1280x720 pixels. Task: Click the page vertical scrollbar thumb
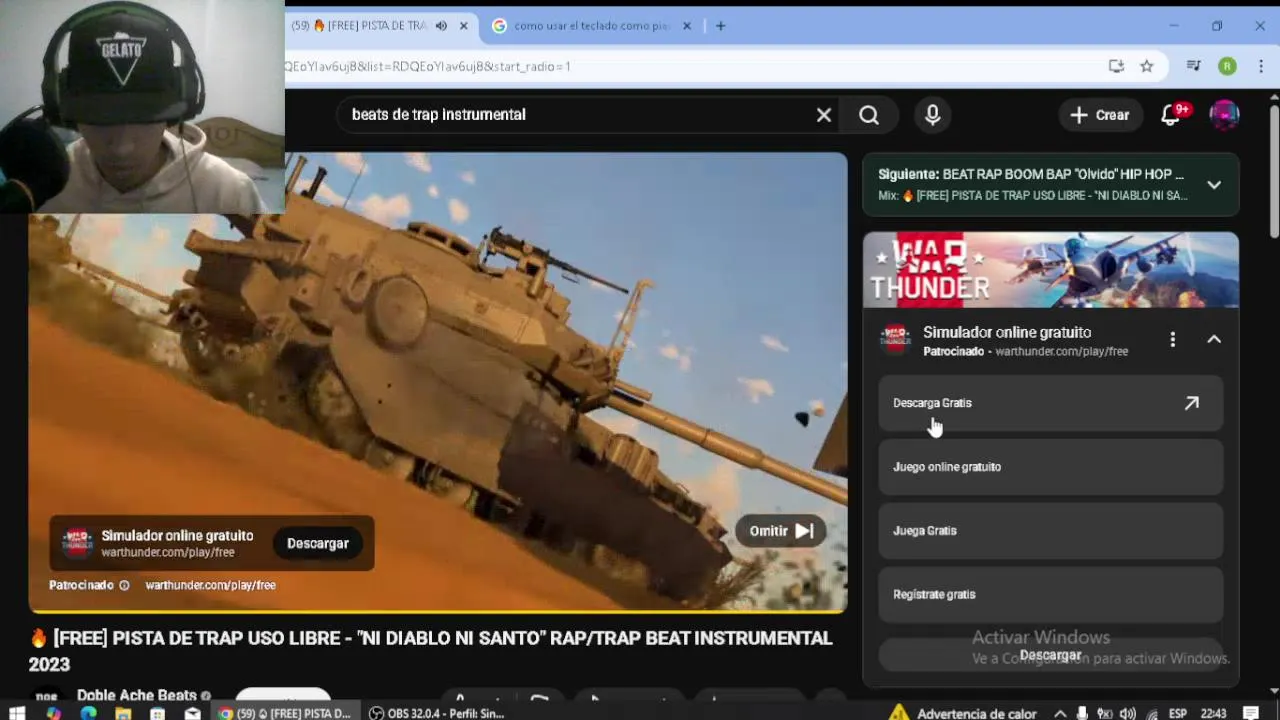pos(1274,170)
